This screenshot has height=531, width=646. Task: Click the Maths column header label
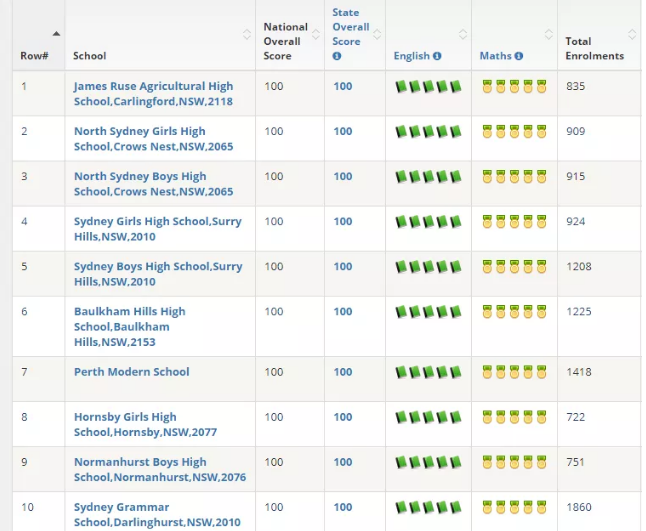coord(495,56)
